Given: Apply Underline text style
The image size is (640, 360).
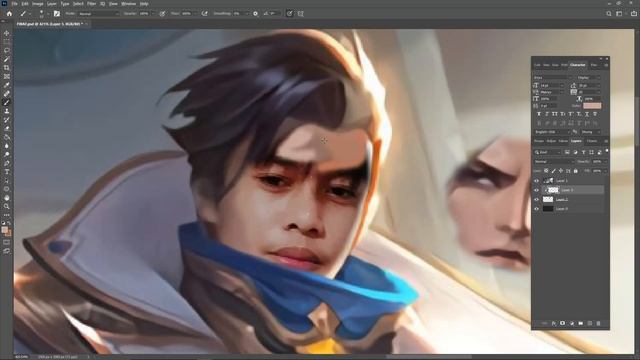Looking at the screenshot, I should [x=587, y=114].
